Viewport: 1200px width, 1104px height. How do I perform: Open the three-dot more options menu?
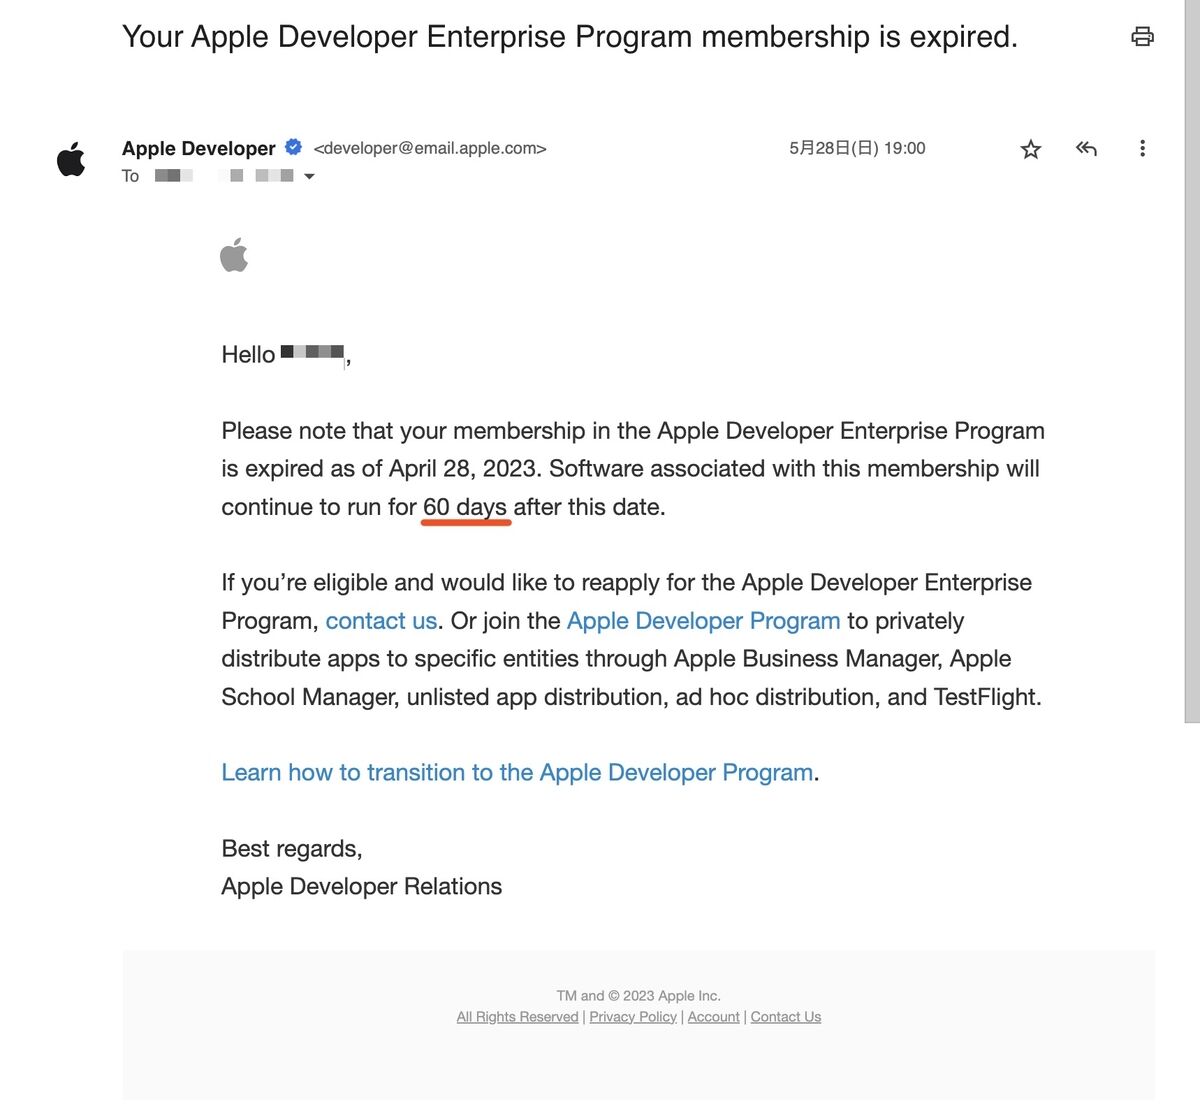point(1142,149)
